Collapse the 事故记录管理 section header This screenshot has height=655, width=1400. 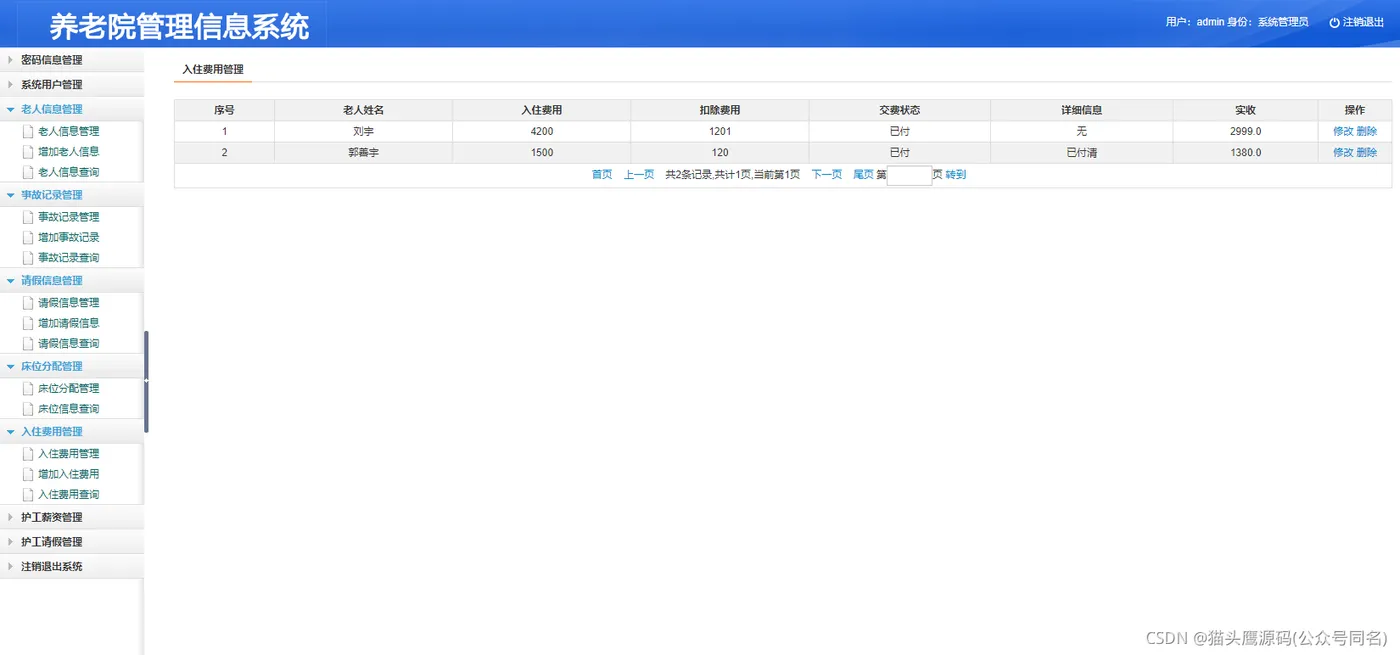click(72, 195)
